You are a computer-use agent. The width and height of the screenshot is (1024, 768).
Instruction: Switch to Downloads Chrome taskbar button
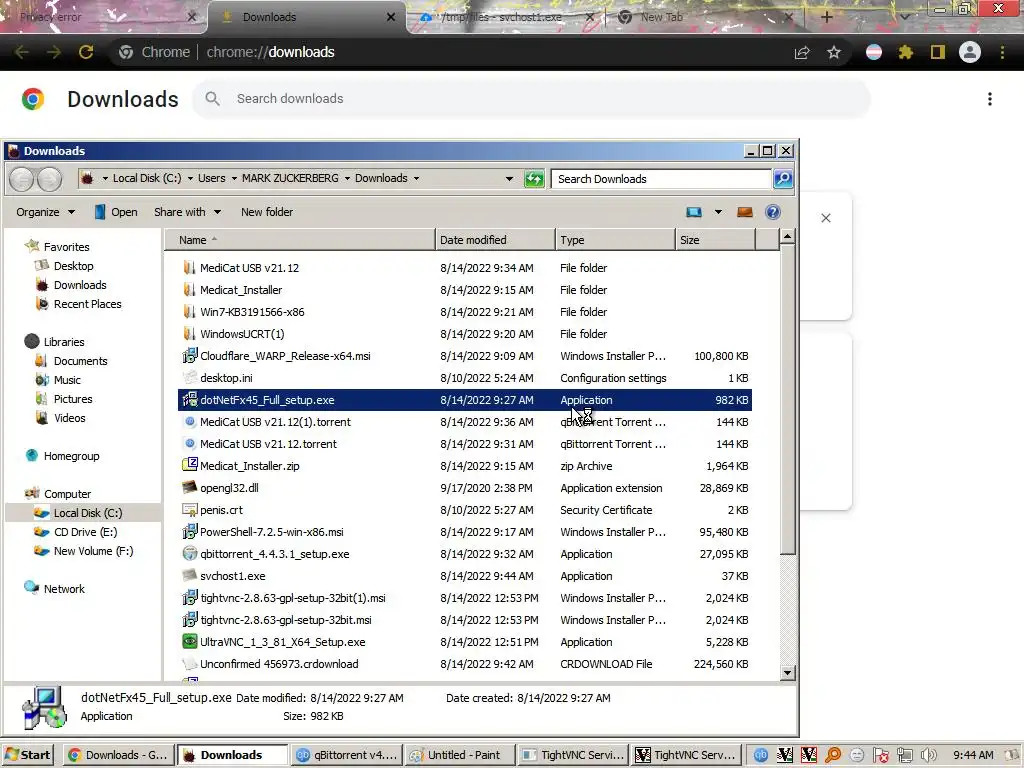pyautogui.click(x=120, y=755)
